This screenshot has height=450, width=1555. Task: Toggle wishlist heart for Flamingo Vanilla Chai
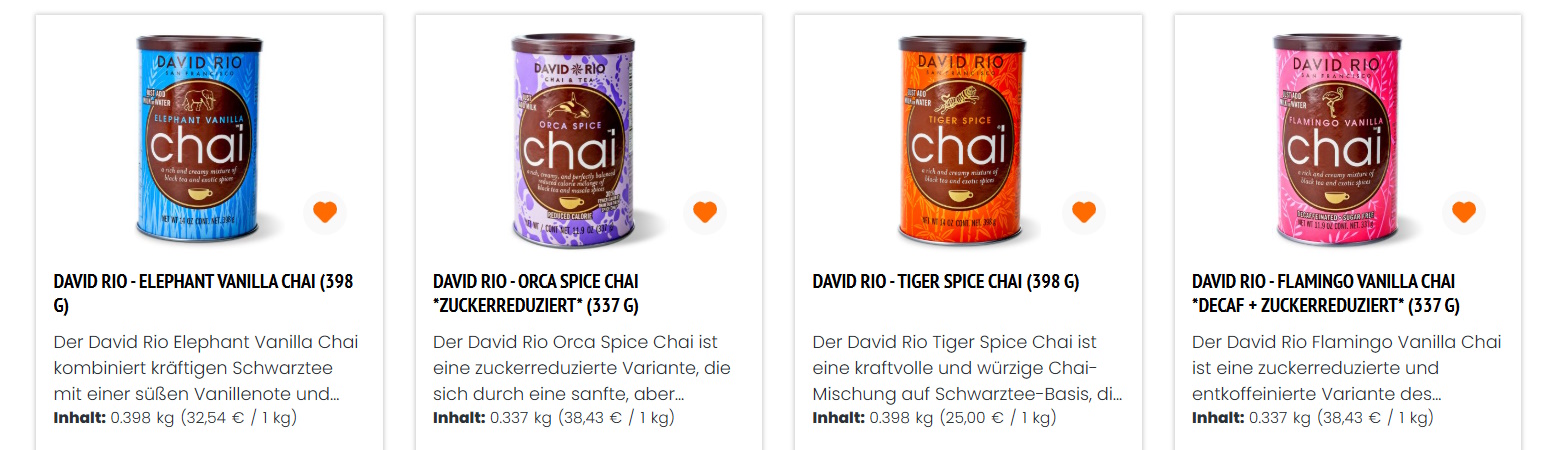tap(1464, 212)
